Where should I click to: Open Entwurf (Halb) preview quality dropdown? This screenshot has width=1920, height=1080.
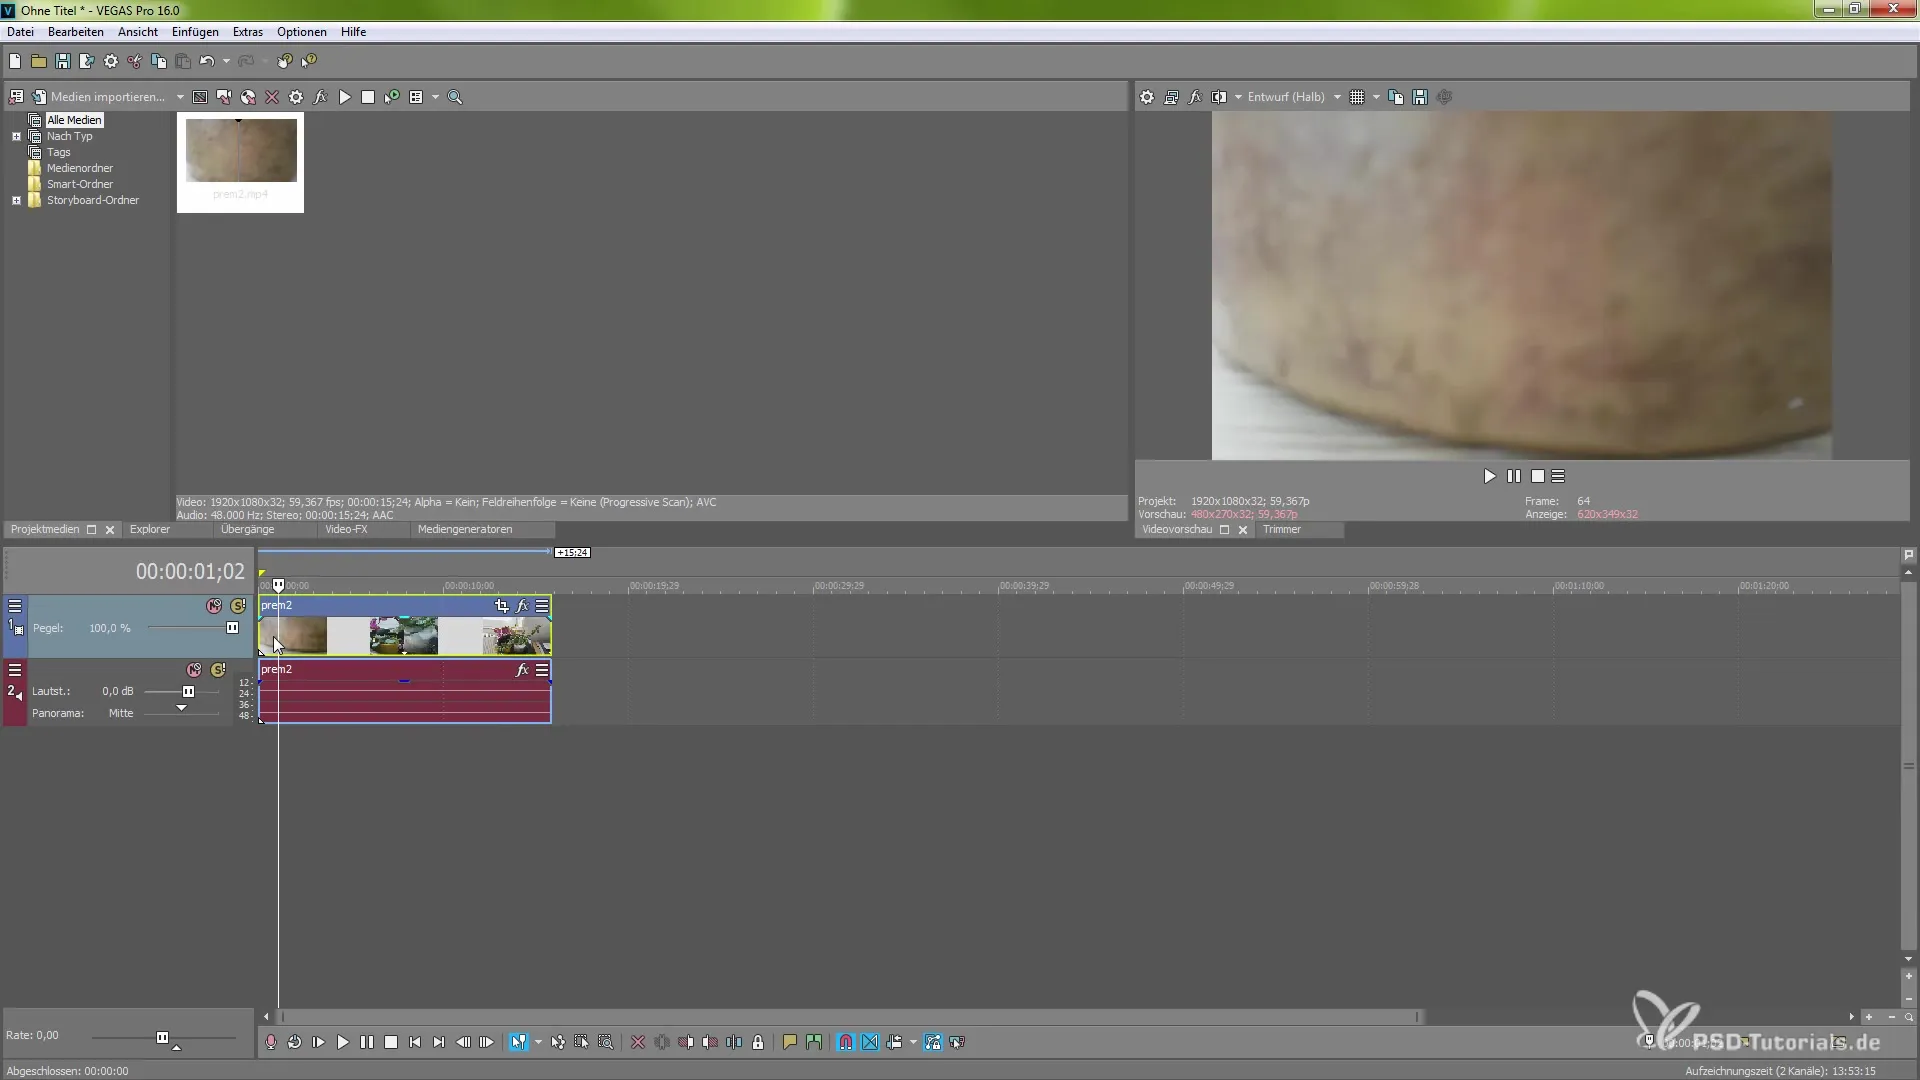tap(1294, 97)
